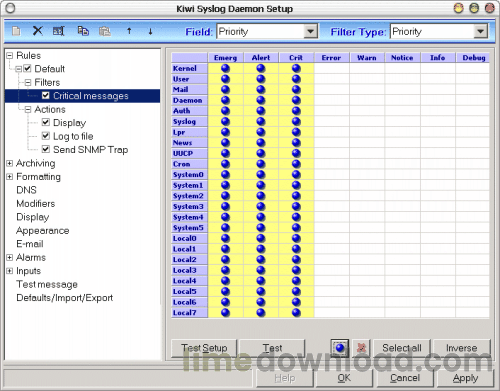Click the Move down arrow icon
This screenshot has width=500, height=391.
150,31
